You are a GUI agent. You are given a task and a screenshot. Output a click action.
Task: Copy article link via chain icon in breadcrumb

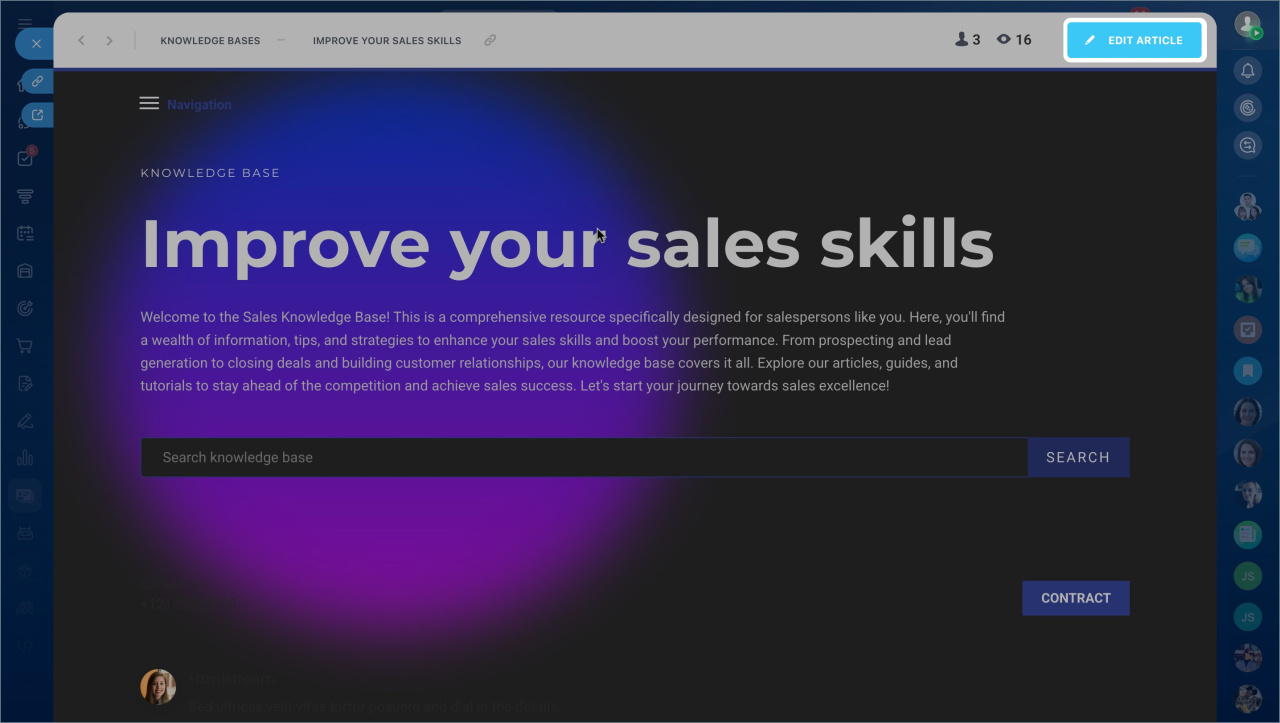pyautogui.click(x=490, y=41)
